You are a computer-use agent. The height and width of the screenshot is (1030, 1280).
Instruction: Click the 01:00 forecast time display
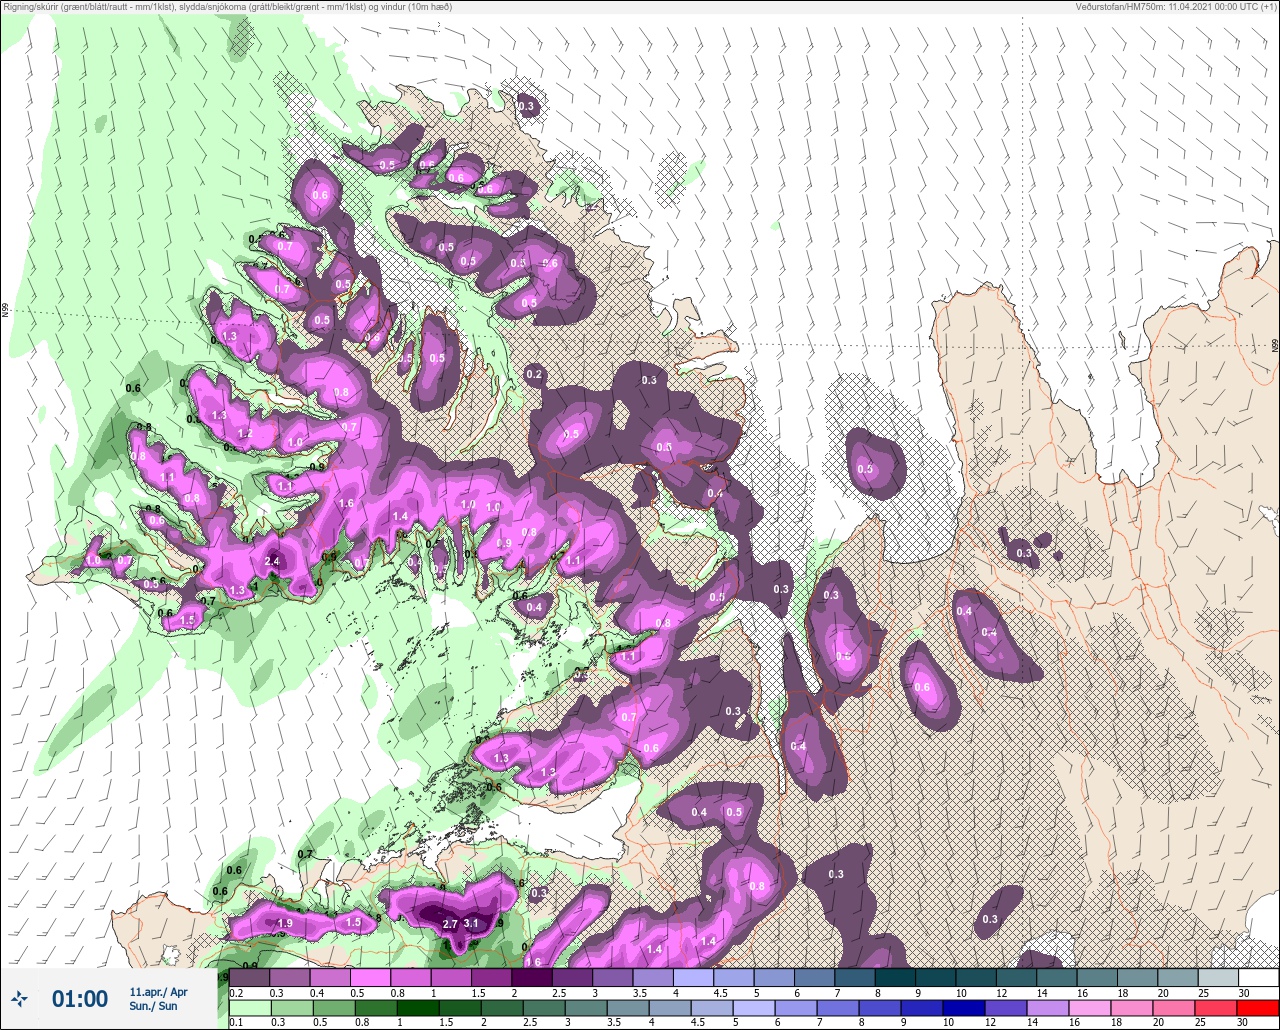[x=80, y=999]
